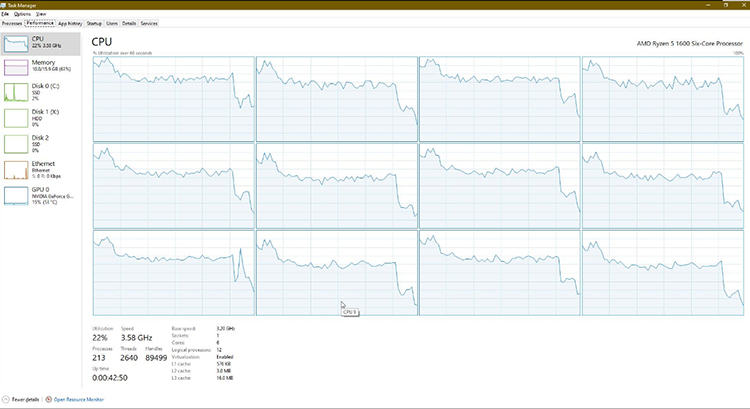Image resolution: width=750 pixels, height=409 pixels.
Task: Close the Task Manager window
Action: tap(743, 5)
